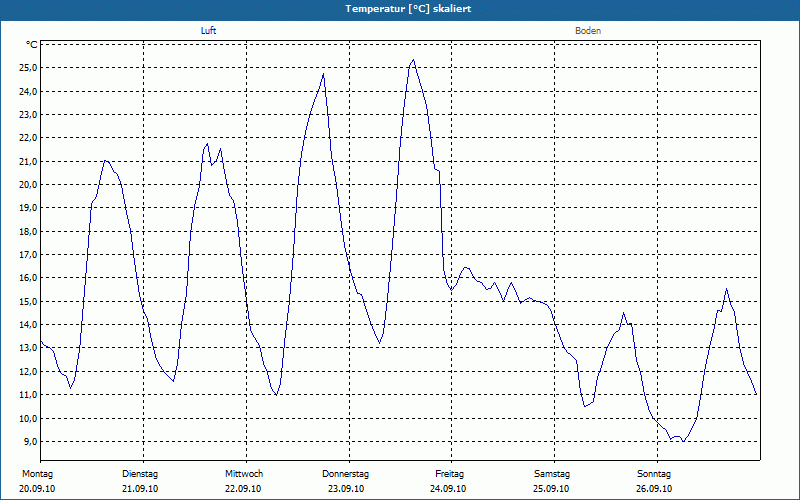Click the 24,0 y-axis value

pos(28,91)
